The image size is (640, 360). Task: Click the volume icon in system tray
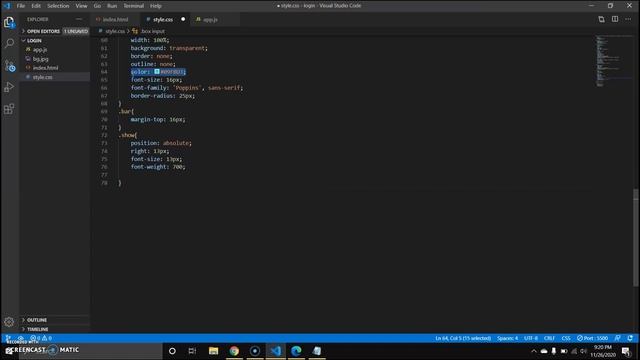(584, 351)
